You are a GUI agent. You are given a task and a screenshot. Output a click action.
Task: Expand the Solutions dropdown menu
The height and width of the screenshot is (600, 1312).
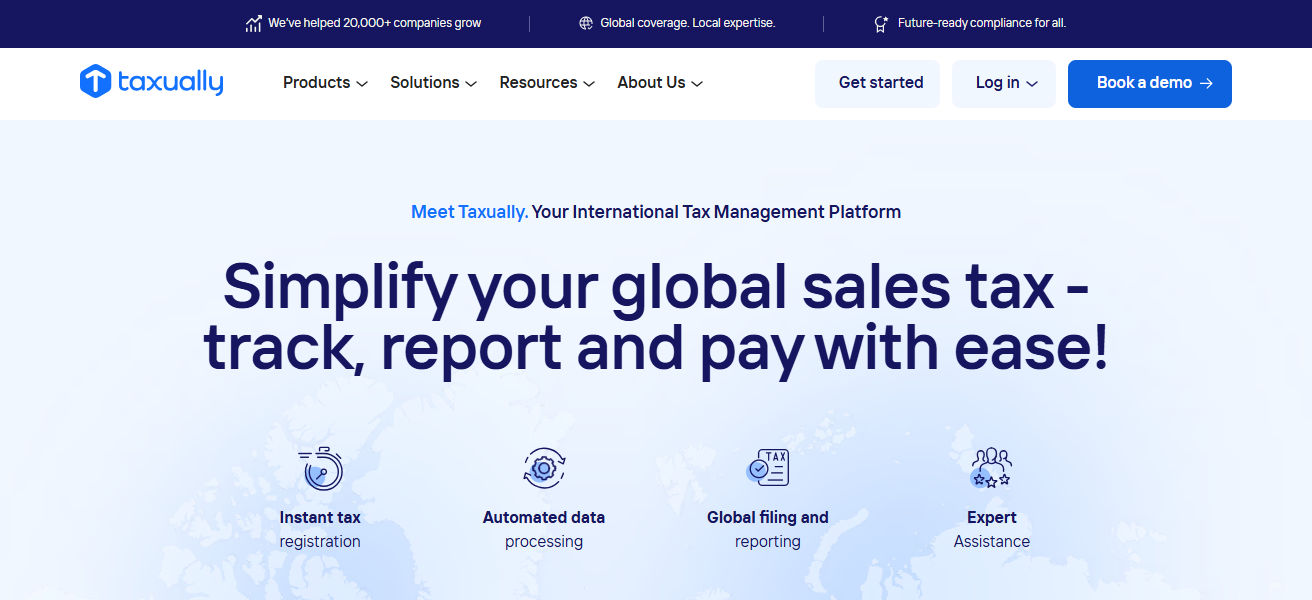tap(433, 83)
